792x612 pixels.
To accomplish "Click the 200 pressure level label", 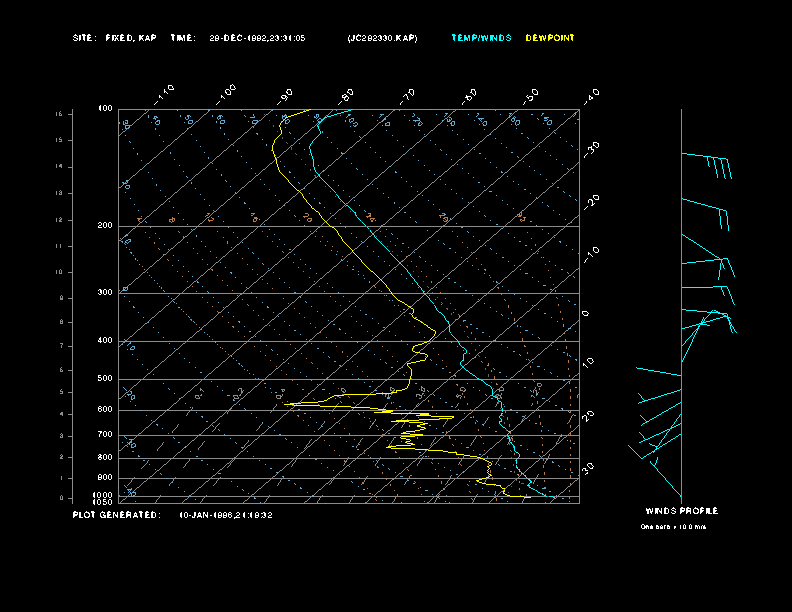I will coord(105,226).
